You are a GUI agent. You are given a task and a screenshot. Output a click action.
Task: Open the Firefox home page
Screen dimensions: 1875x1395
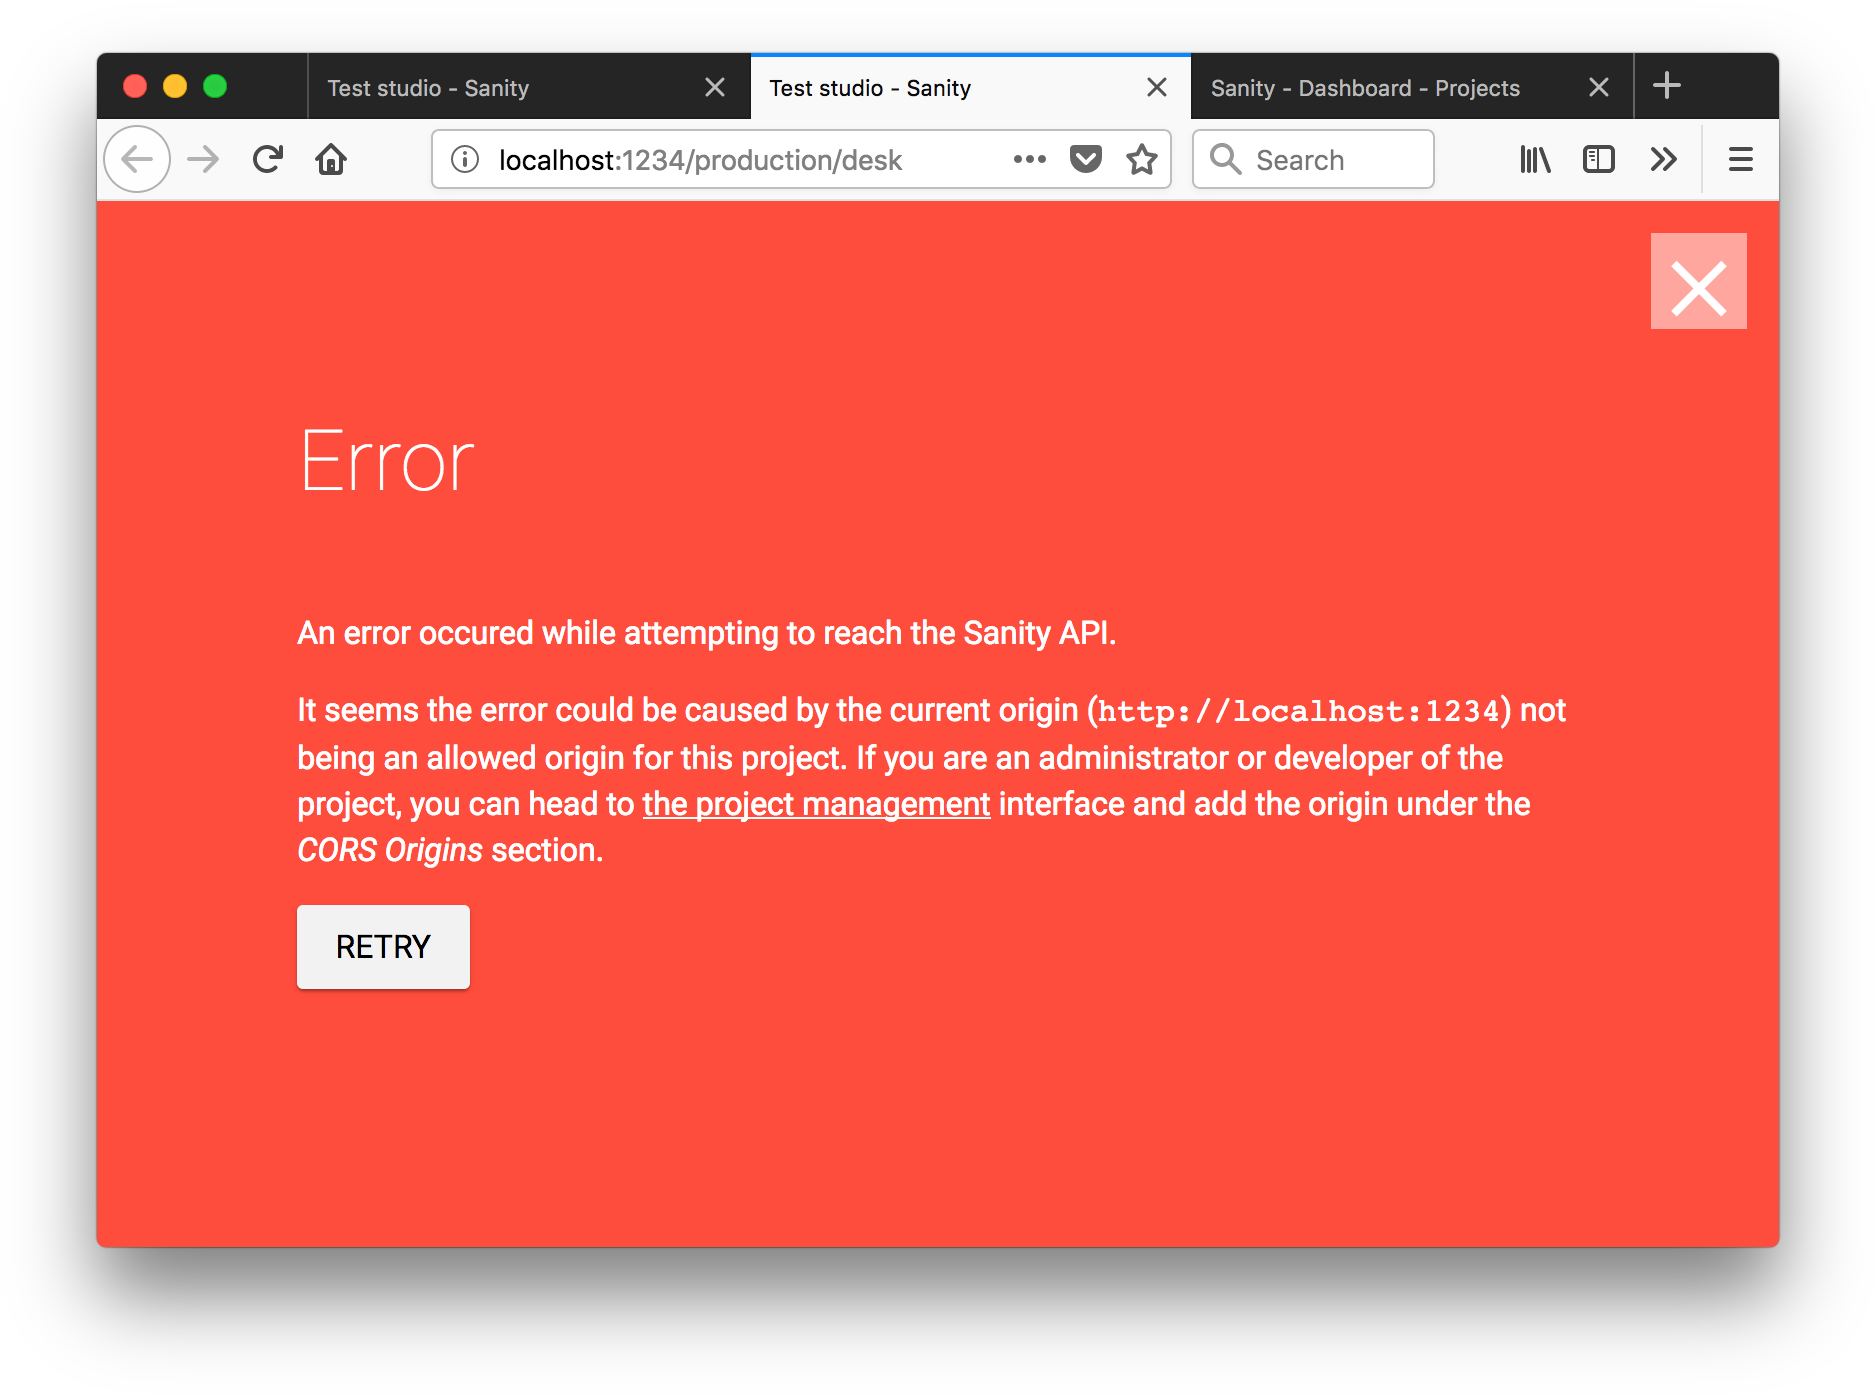click(331, 159)
